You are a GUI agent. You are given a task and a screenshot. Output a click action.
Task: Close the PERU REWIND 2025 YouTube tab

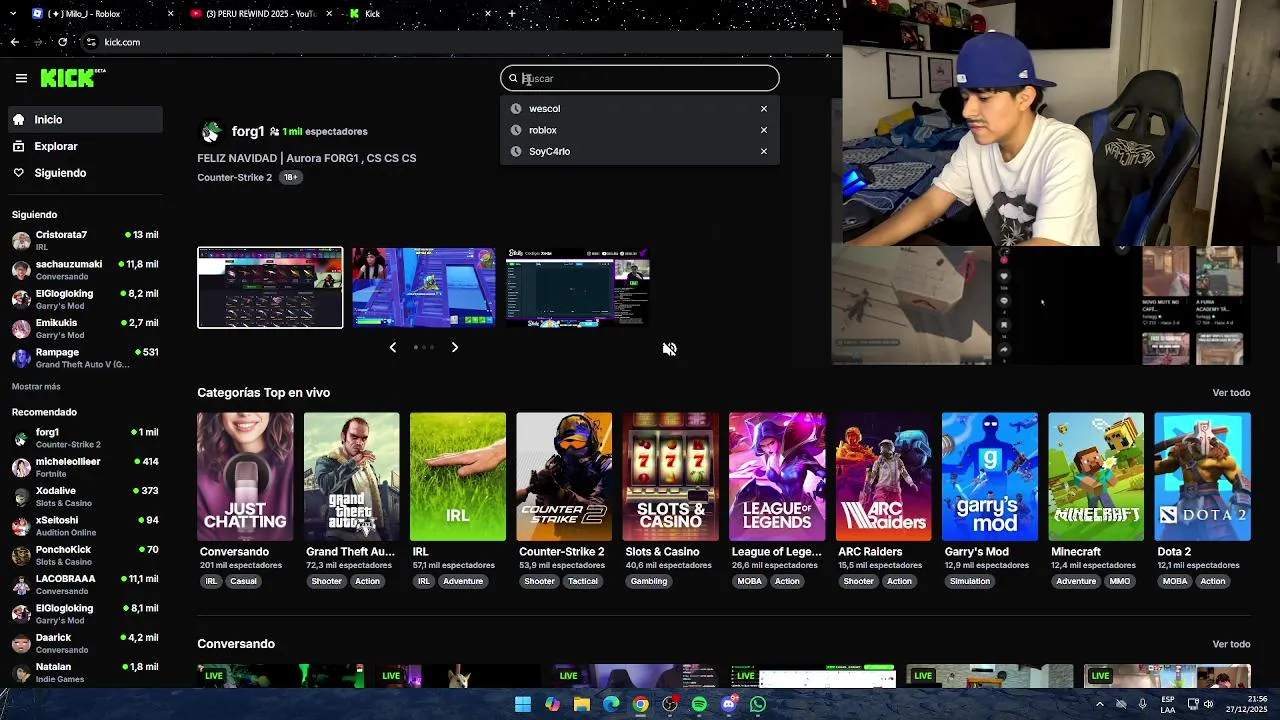pyautogui.click(x=329, y=14)
